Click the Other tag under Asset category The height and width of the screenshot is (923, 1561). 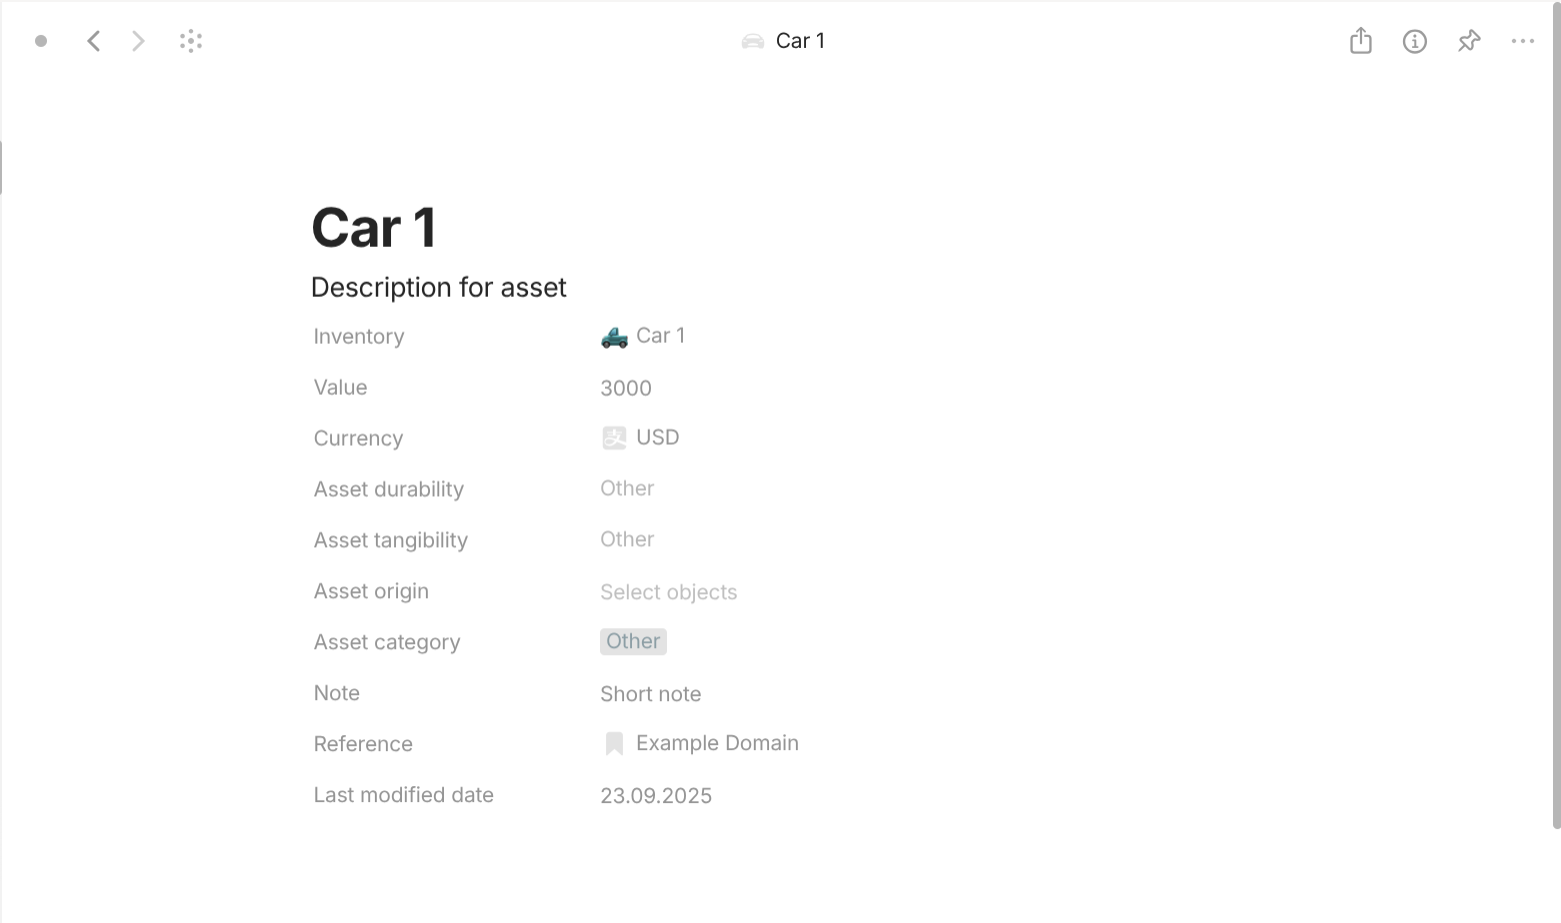(633, 641)
